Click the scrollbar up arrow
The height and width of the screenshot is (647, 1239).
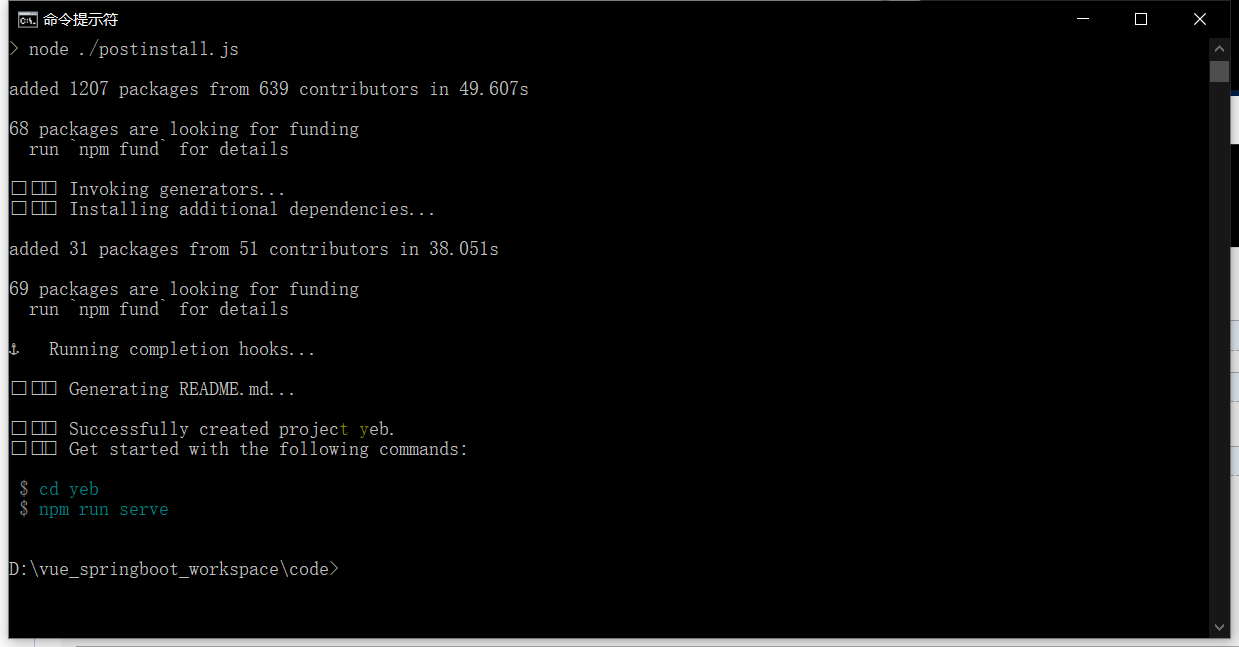pyautogui.click(x=1219, y=49)
